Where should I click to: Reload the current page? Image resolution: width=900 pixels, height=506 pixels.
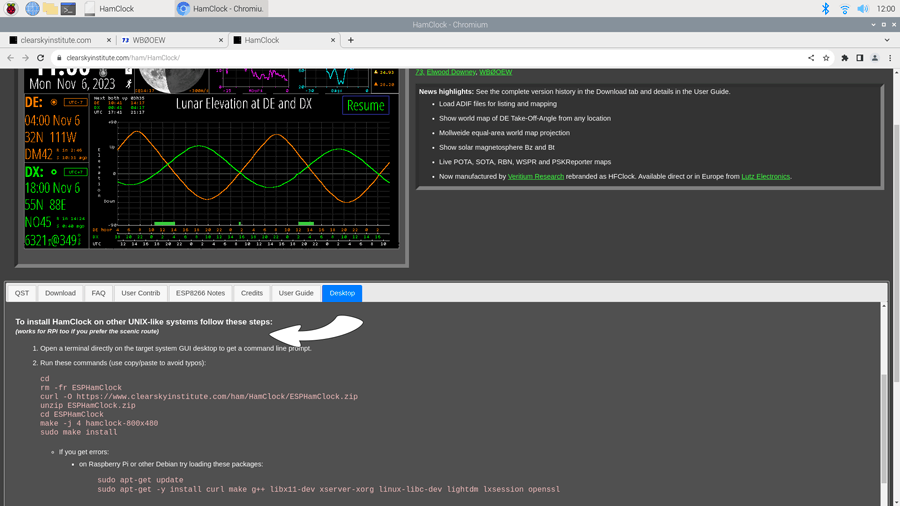click(x=40, y=58)
